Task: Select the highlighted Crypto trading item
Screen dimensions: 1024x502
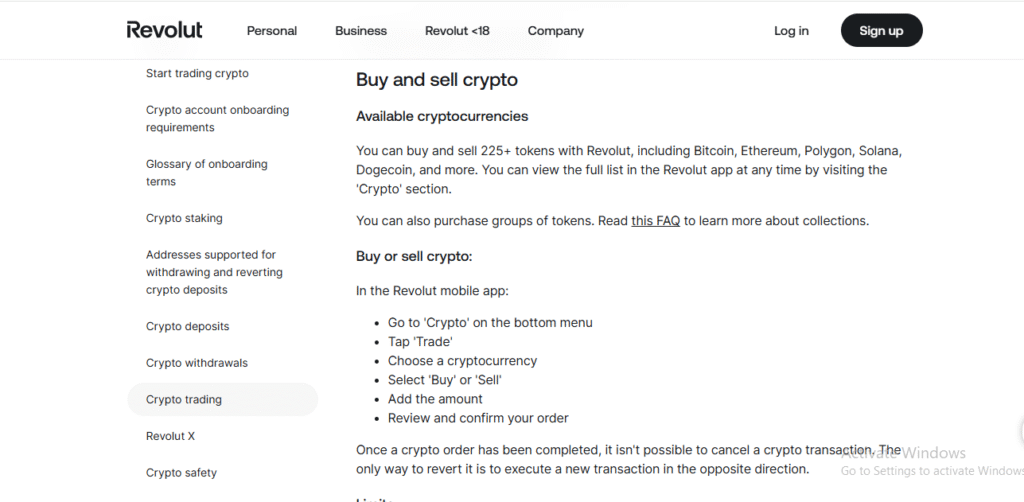Action: pos(223,400)
